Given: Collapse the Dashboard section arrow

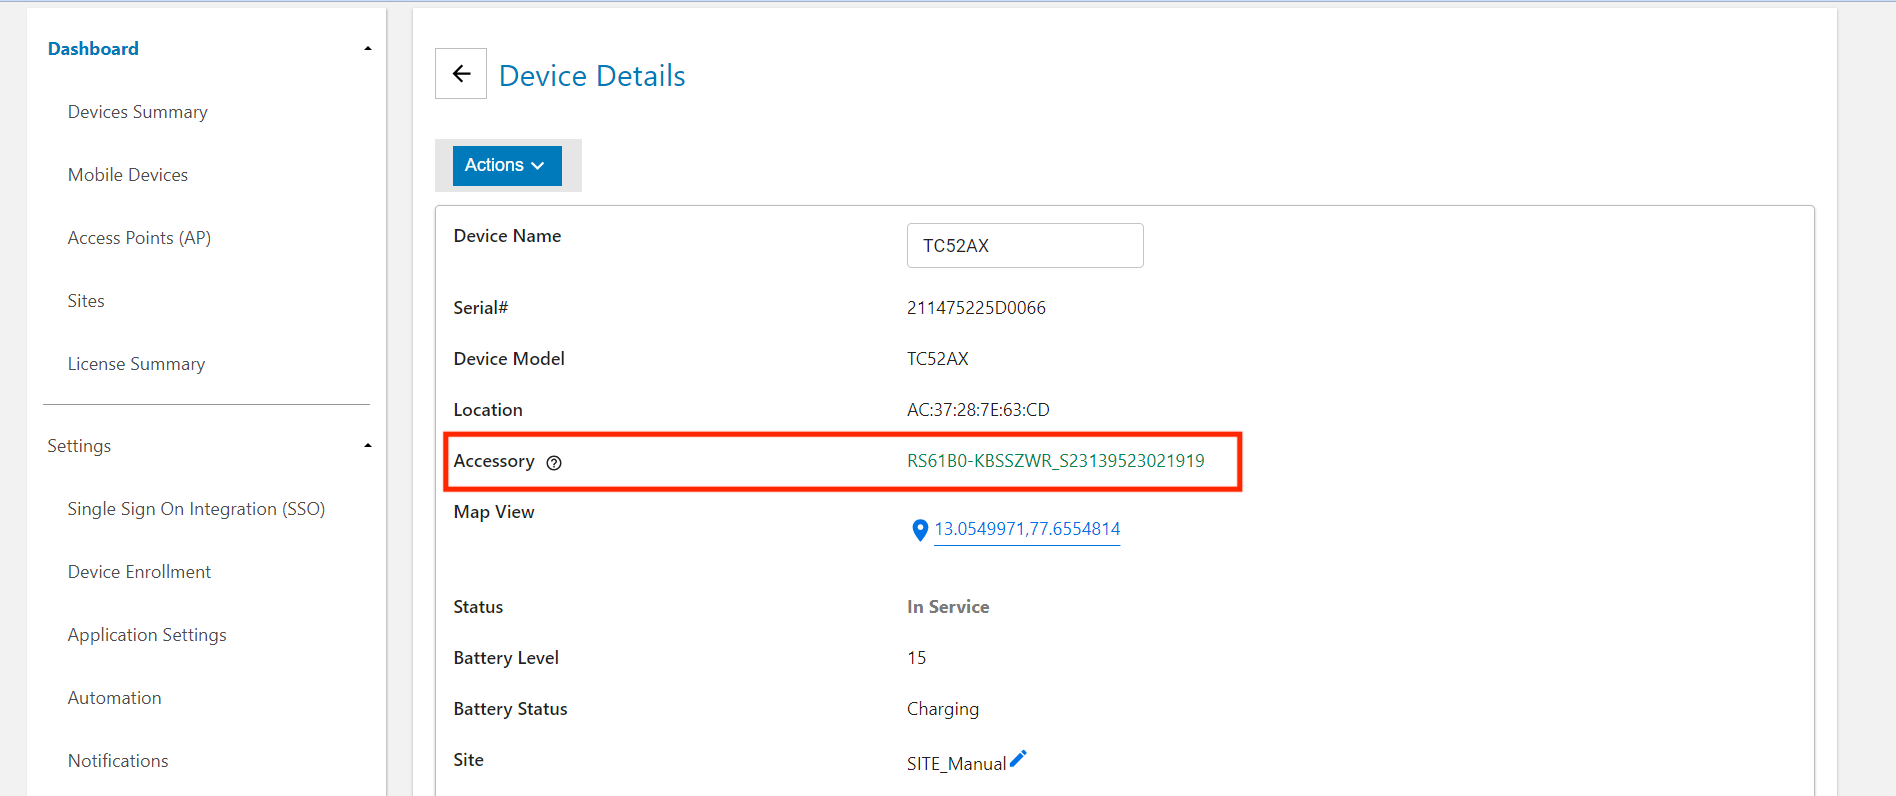Looking at the screenshot, I should click(368, 49).
